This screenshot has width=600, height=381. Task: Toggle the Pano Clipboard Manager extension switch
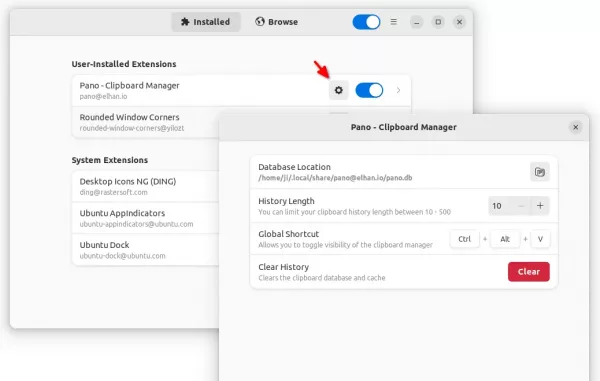(369, 90)
